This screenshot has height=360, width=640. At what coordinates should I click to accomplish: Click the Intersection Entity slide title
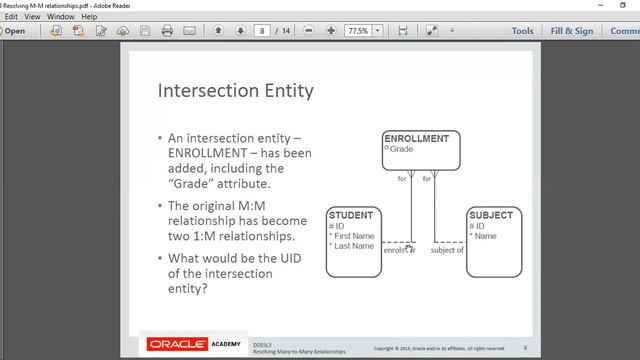click(x=236, y=91)
